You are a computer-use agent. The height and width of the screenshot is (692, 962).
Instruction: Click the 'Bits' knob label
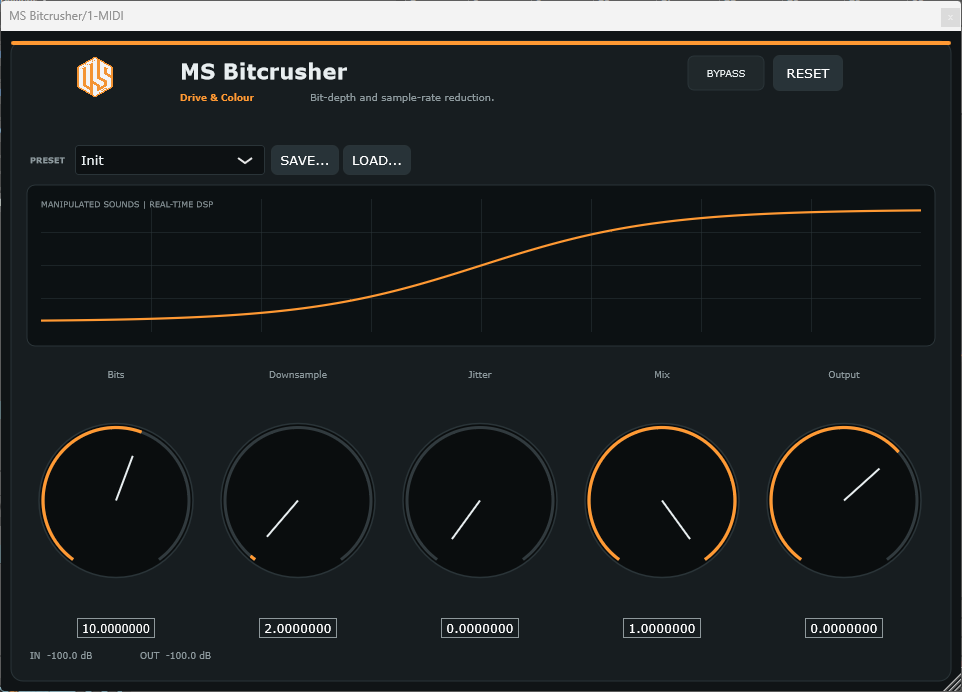coord(116,375)
